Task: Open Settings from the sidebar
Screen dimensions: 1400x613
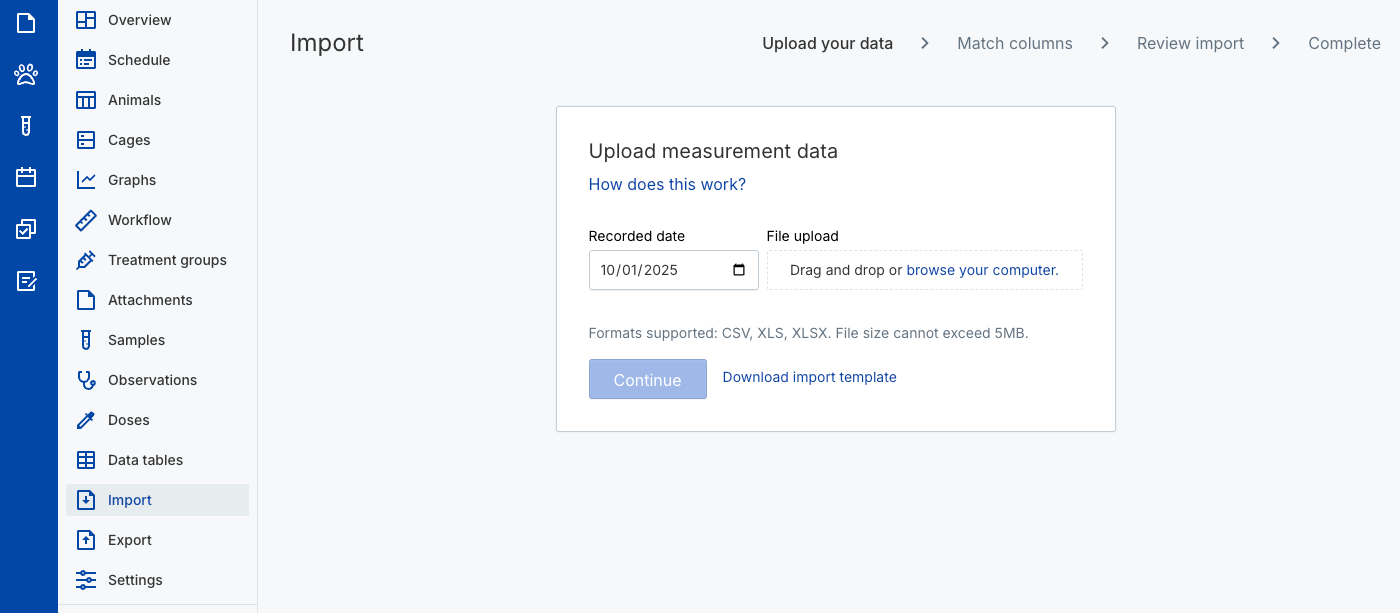Action: point(135,580)
